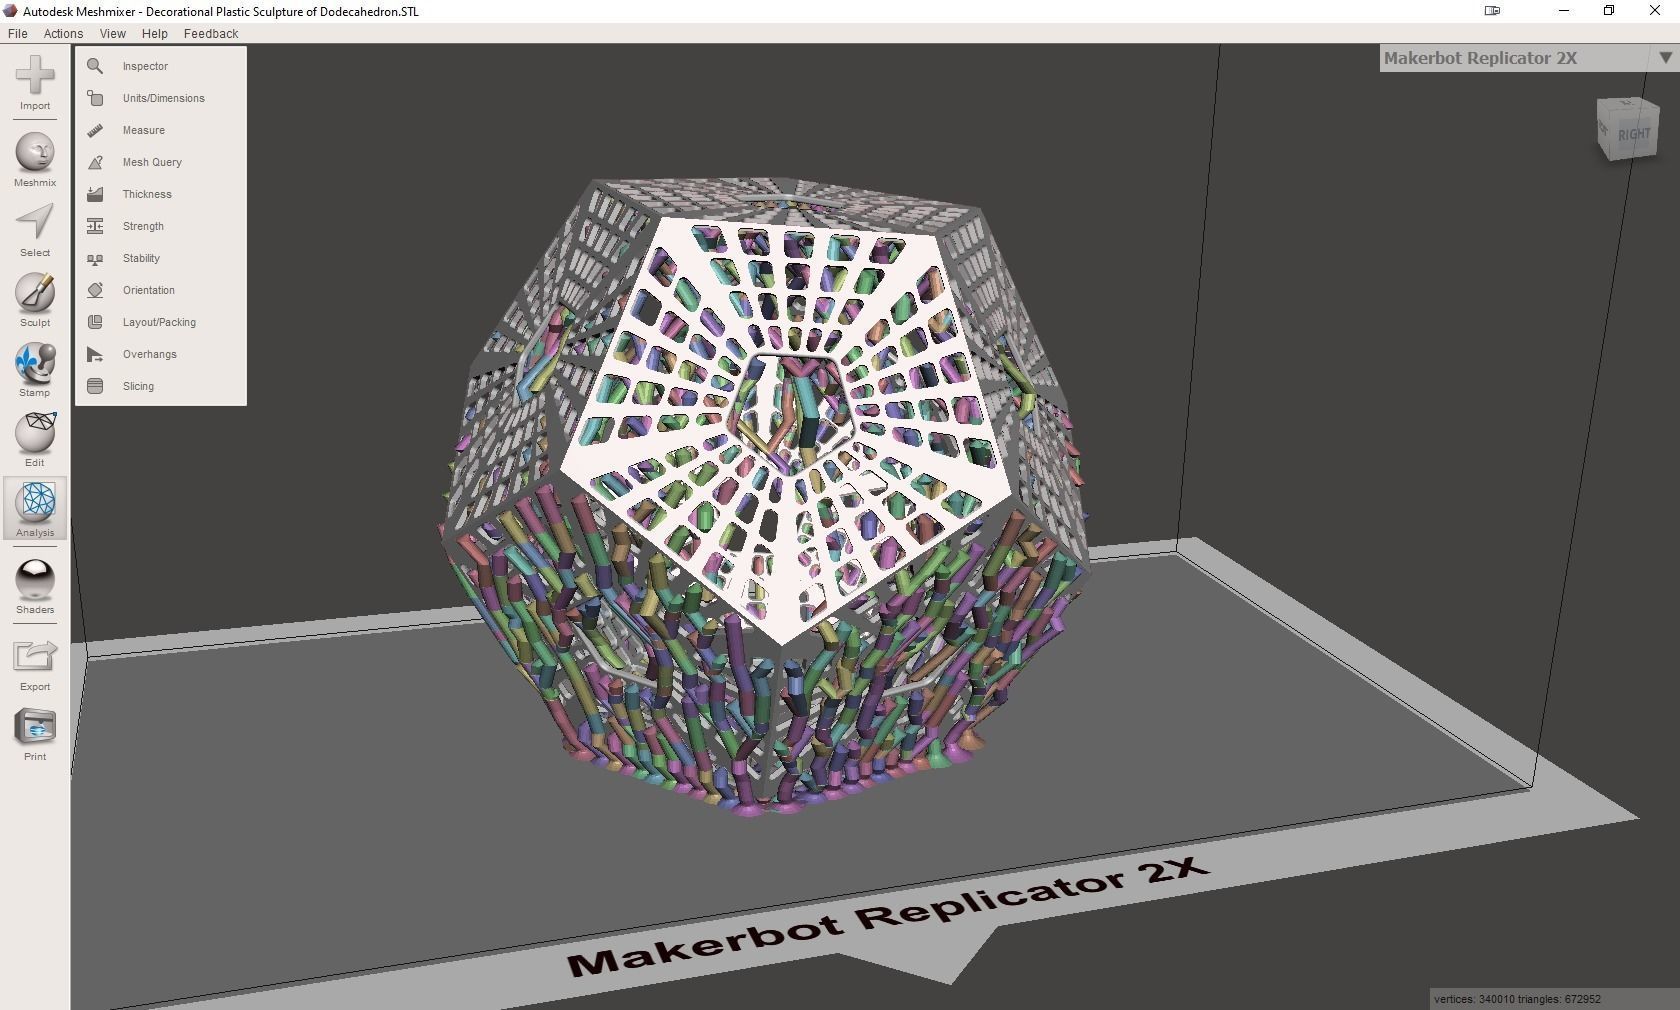This screenshot has width=1680, height=1010.
Task: Choose the Measure label entry
Action: pos(143,130)
